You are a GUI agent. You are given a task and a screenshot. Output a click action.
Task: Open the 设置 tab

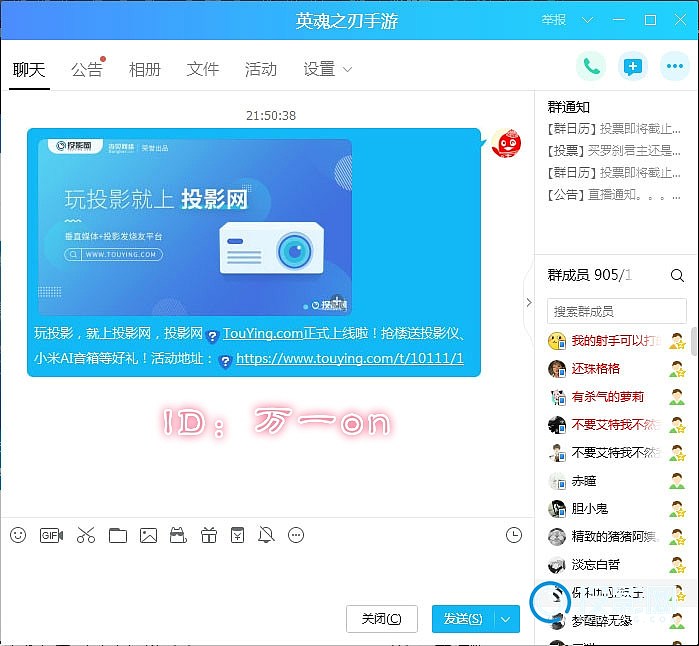(x=319, y=70)
